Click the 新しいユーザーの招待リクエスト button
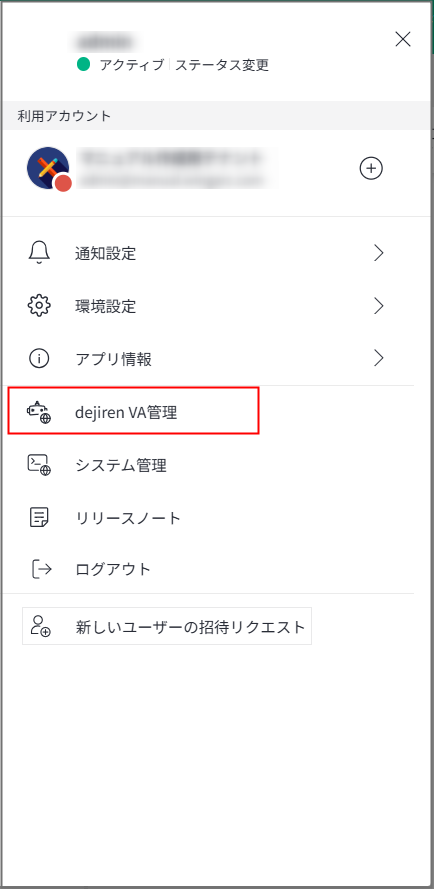Image resolution: width=434 pixels, height=889 pixels. coord(167,626)
